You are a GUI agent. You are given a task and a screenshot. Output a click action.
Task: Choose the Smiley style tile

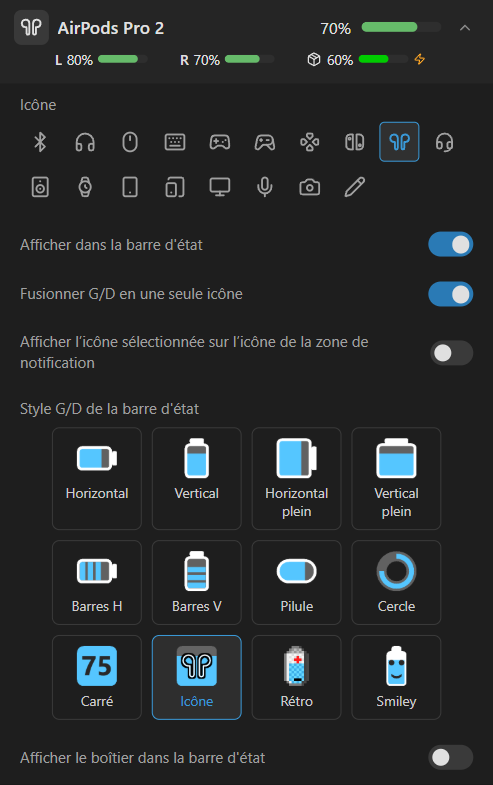point(396,677)
